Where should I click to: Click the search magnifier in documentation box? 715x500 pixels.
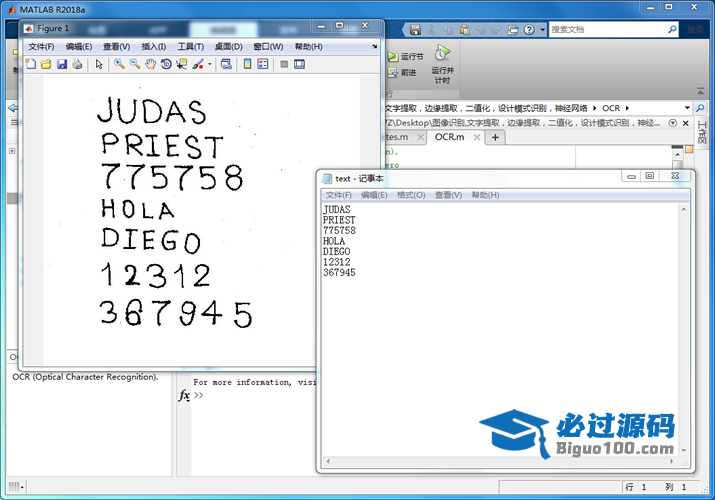[672, 30]
